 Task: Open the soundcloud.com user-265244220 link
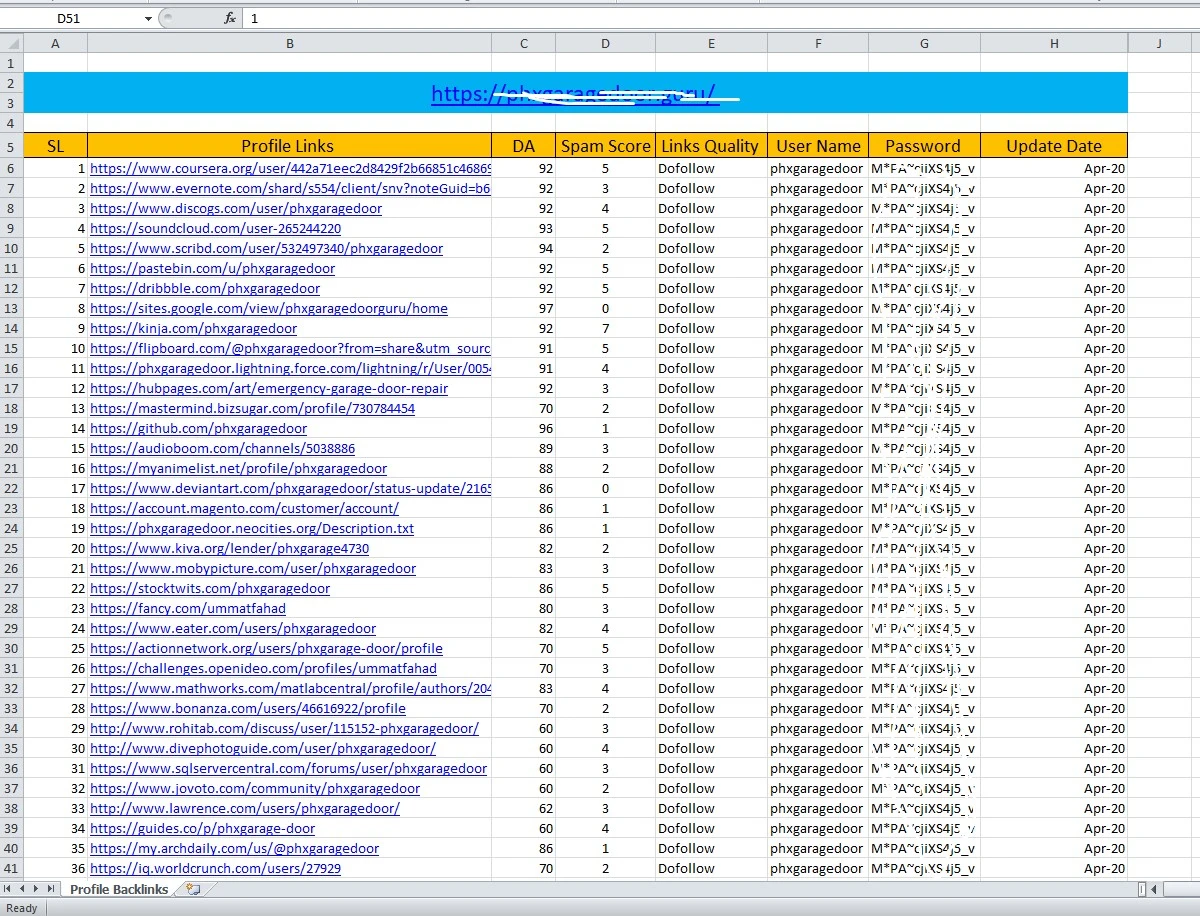[215, 228]
